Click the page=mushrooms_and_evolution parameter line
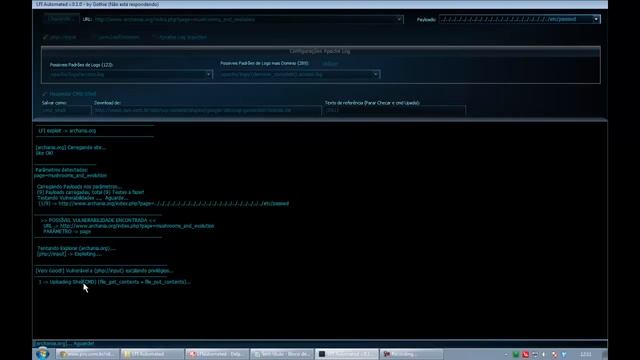The height and width of the screenshot is (360, 640). [71, 176]
